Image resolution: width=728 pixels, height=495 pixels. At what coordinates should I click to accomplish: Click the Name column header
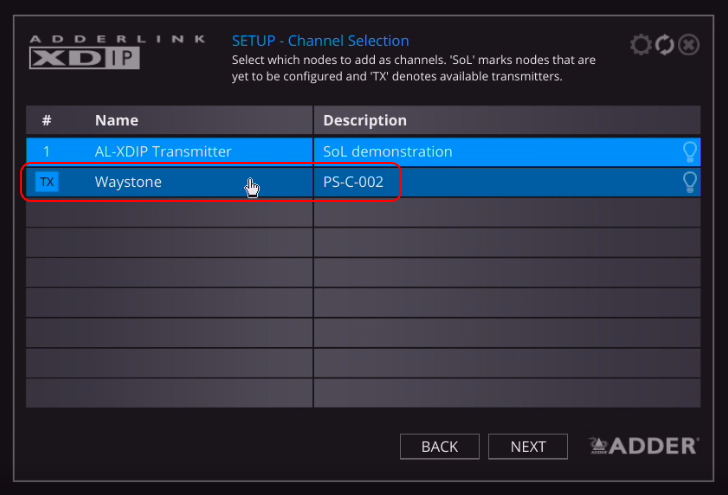click(x=116, y=120)
